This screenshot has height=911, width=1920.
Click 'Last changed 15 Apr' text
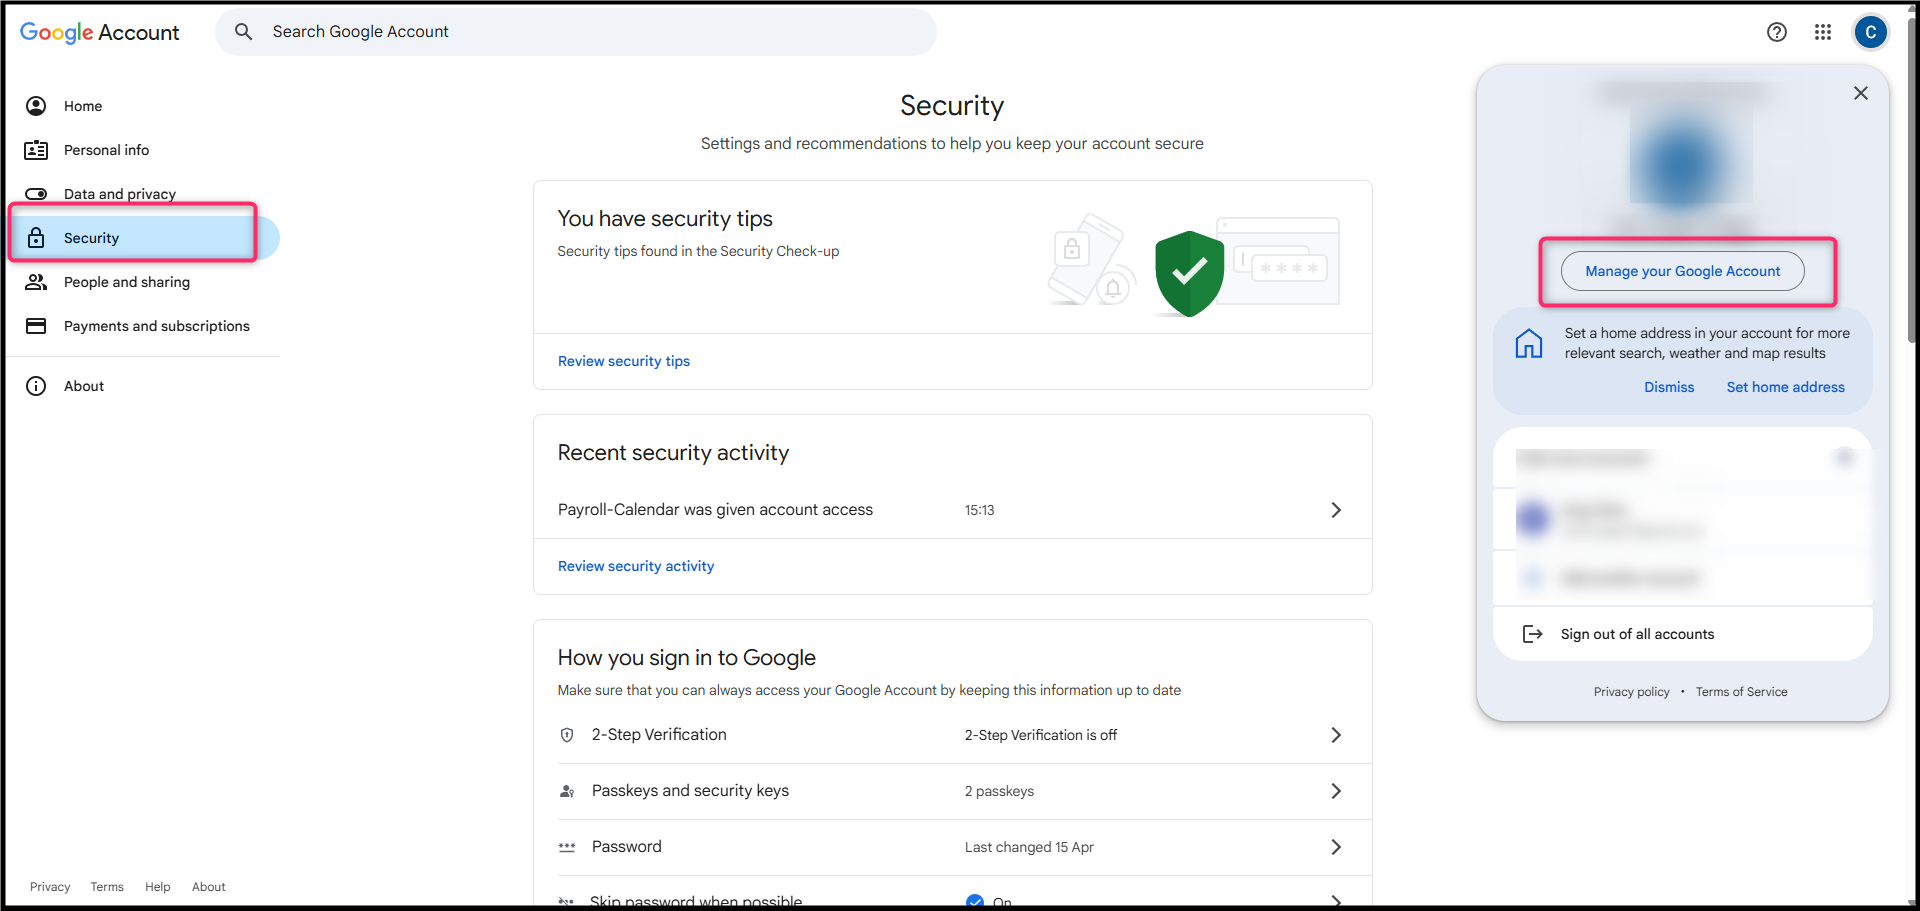[1029, 847]
